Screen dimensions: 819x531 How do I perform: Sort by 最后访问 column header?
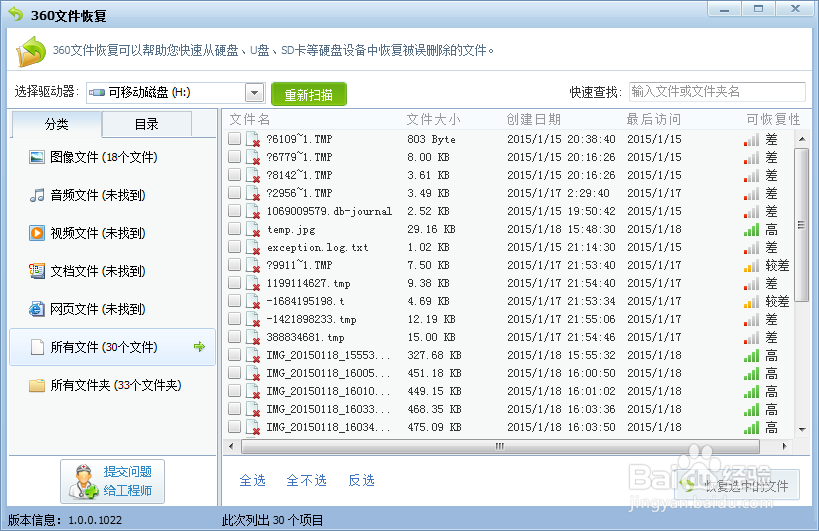(x=654, y=120)
